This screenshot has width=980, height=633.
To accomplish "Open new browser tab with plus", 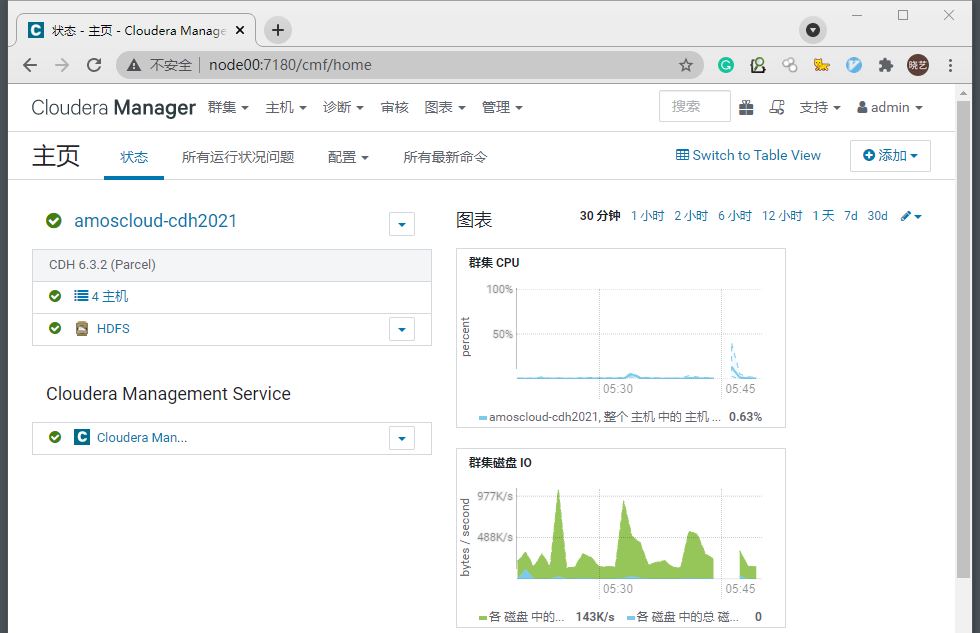I will (x=278, y=30).
